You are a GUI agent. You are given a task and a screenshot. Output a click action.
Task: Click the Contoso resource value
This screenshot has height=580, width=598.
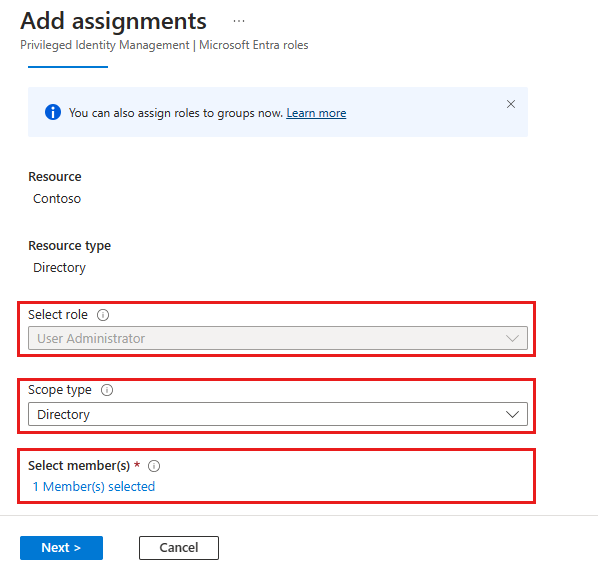57,199
